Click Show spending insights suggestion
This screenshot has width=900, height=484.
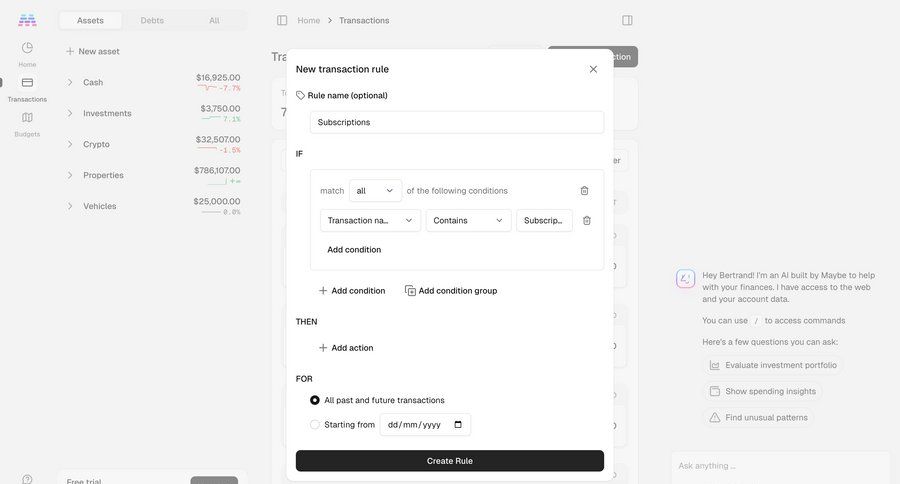point(762,392)
